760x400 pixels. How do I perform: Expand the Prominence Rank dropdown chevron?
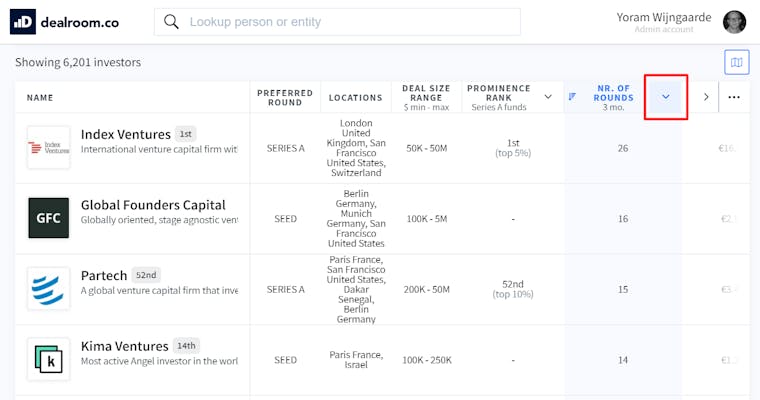[548, 97]
